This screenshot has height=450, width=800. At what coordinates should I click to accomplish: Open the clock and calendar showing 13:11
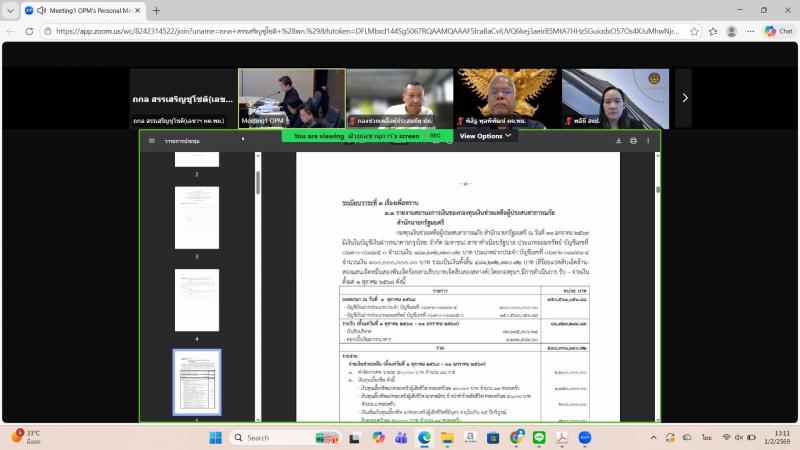[x=779, y=437]
